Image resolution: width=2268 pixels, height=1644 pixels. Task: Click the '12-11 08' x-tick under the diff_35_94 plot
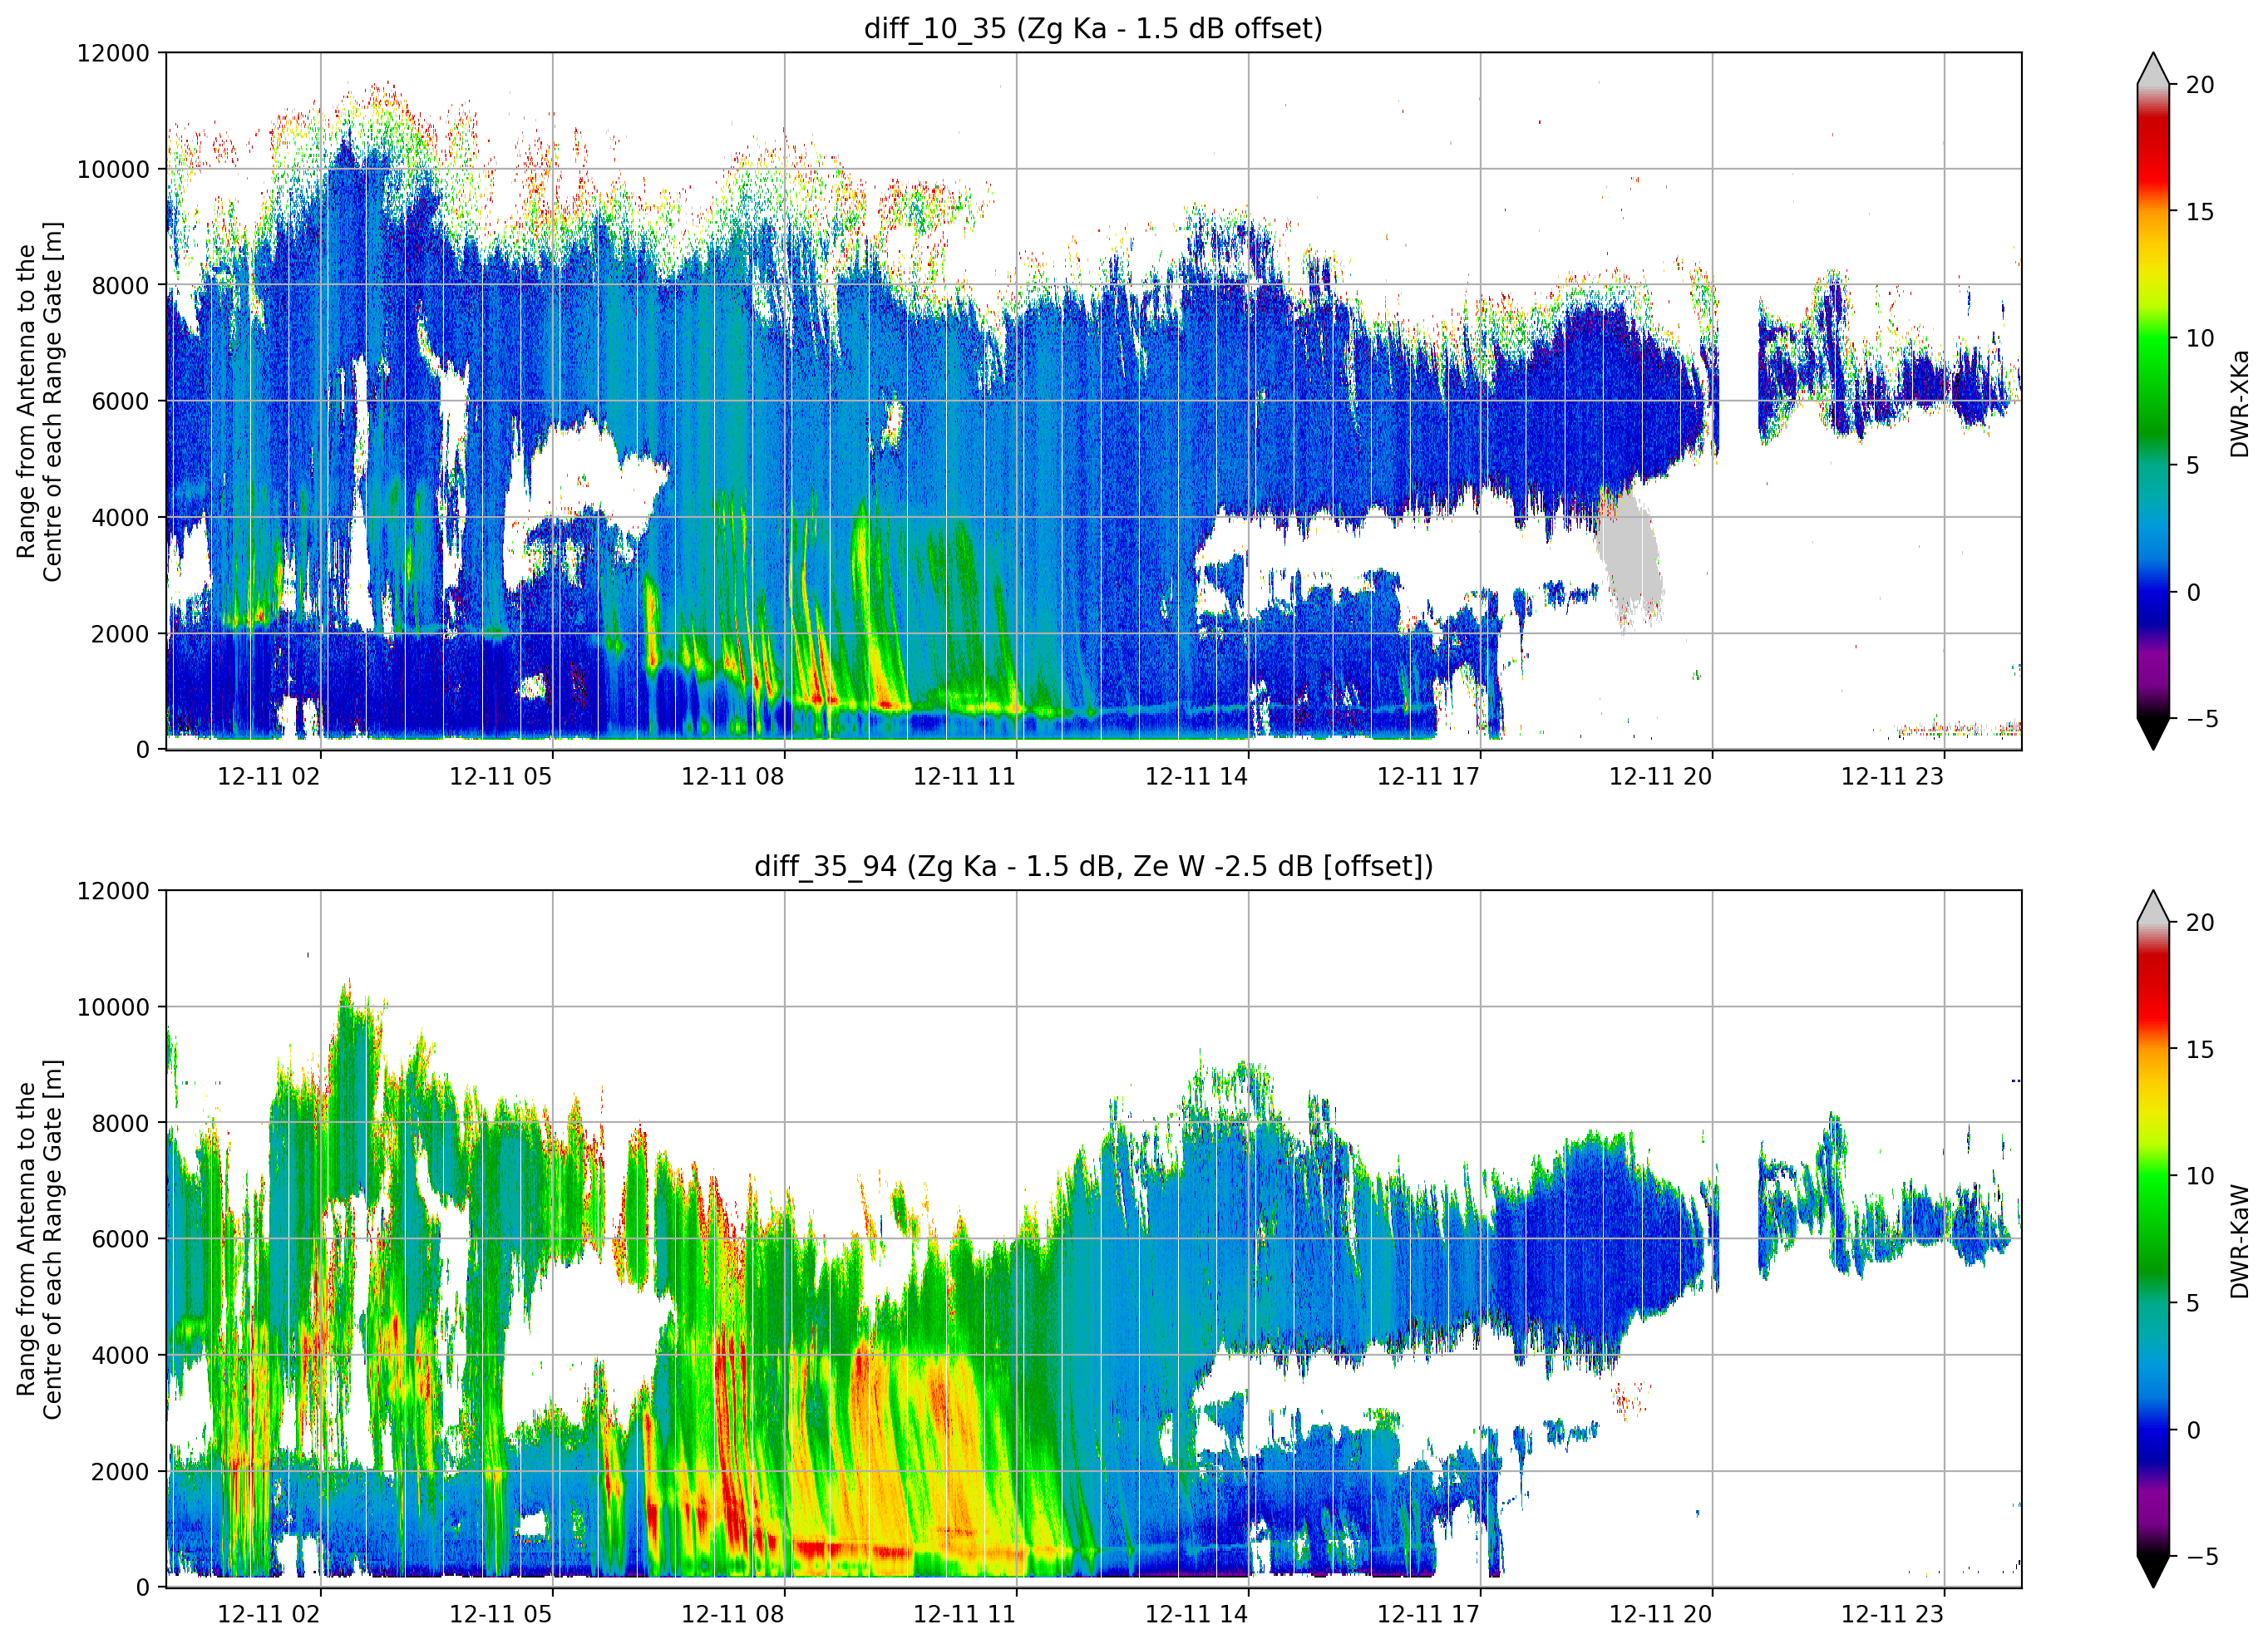pyautogui.click(x=733, y=1614)
